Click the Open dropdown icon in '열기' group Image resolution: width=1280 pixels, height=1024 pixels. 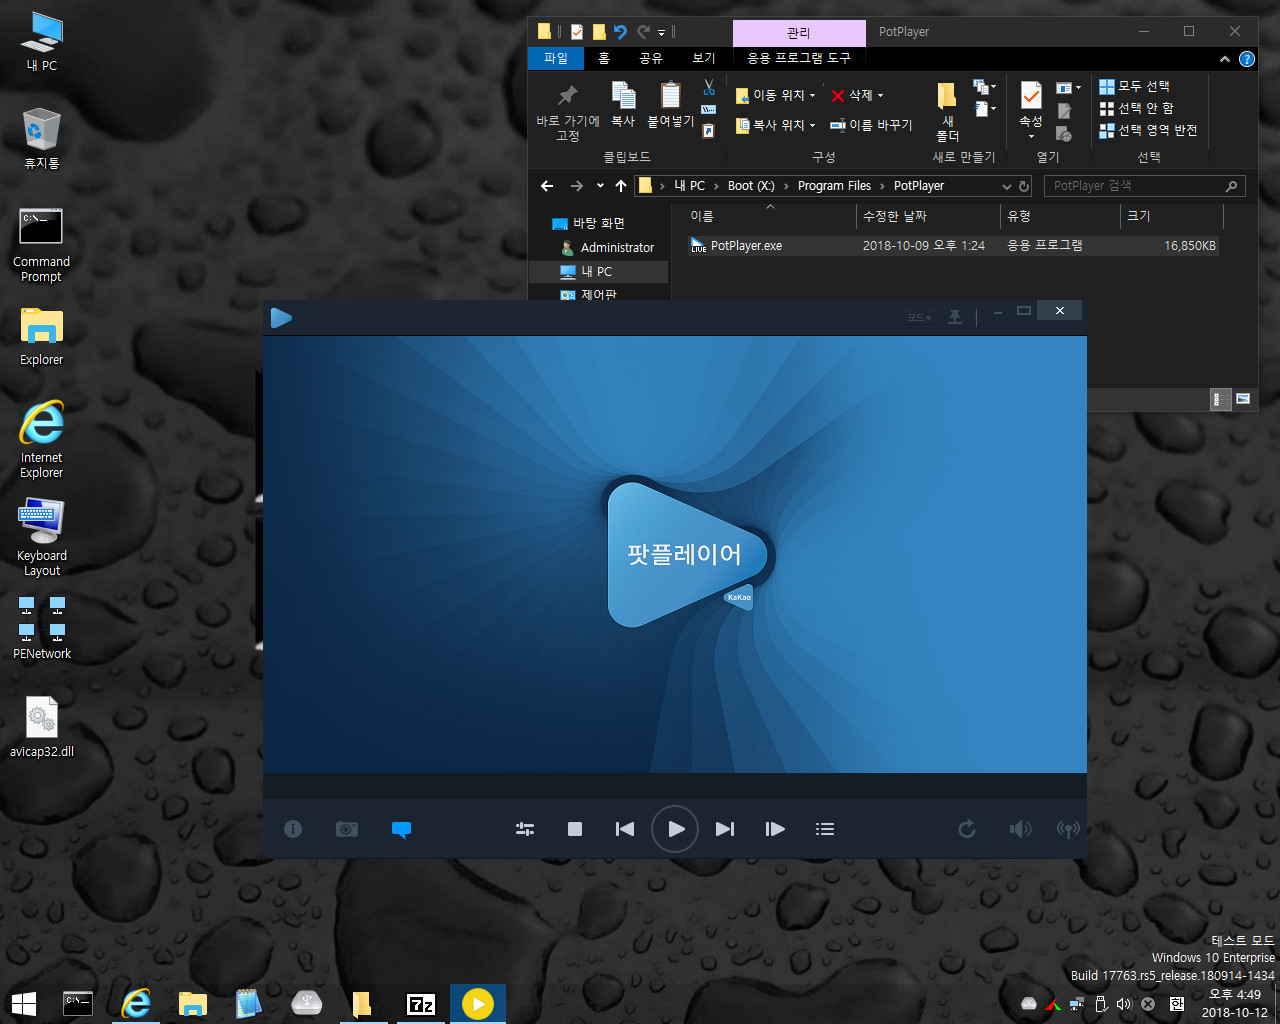point(1068,88)
